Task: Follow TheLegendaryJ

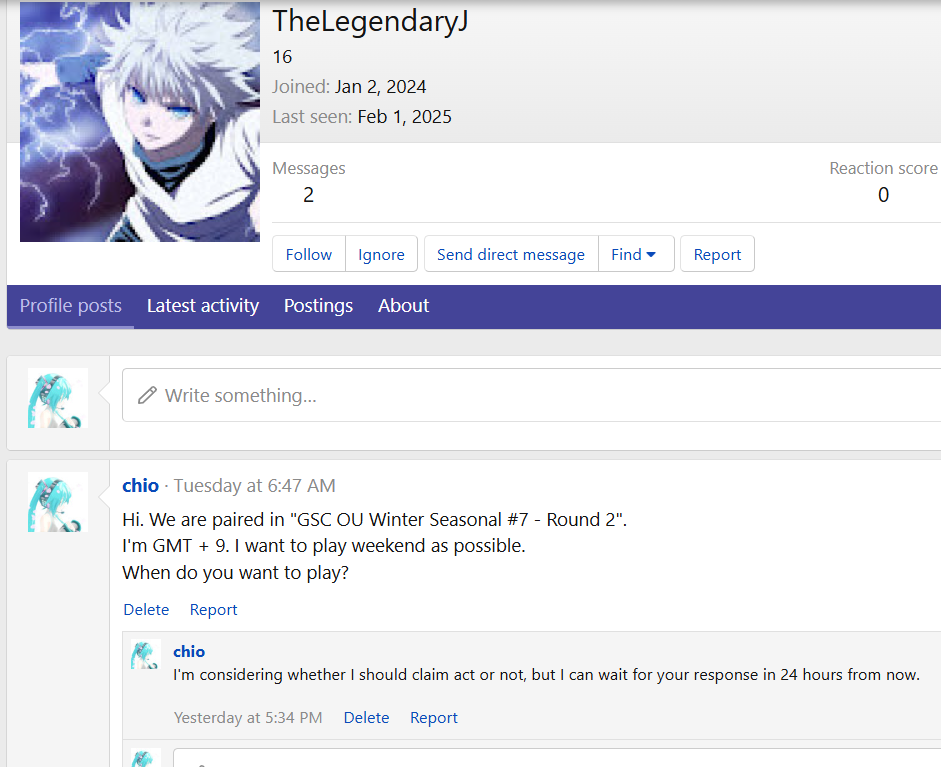Action: pos(308,254)
